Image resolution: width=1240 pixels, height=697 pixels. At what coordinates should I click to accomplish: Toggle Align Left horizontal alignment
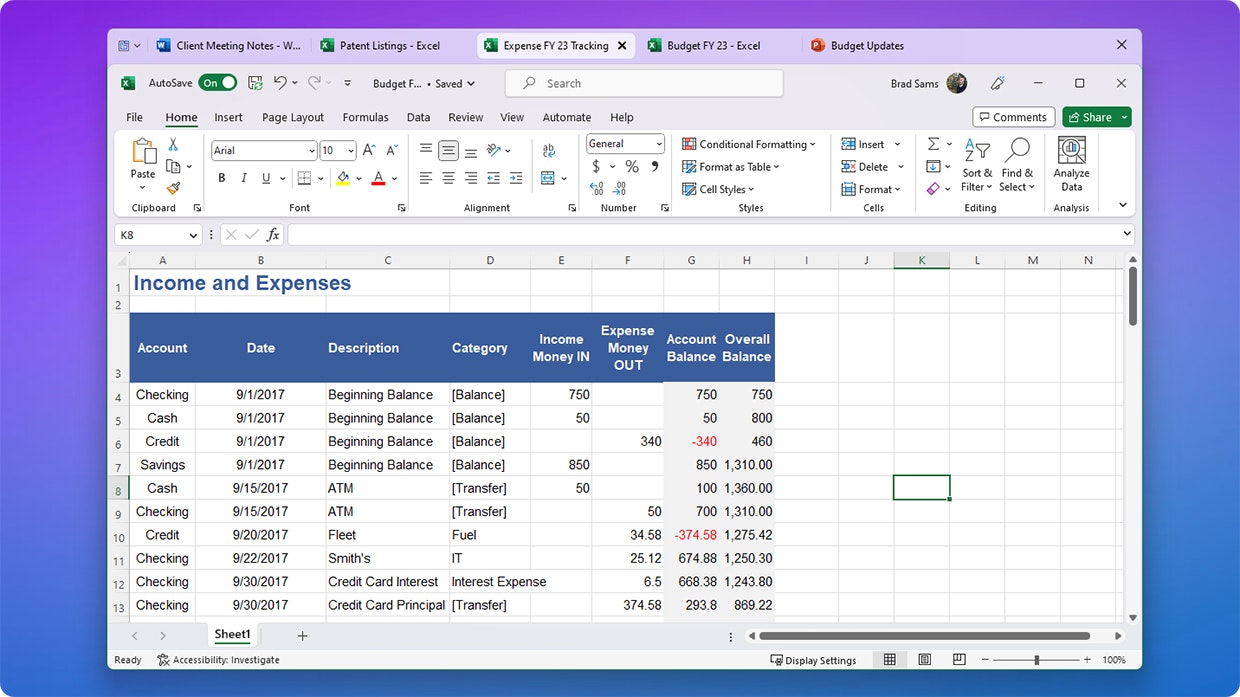pos(426,178)
